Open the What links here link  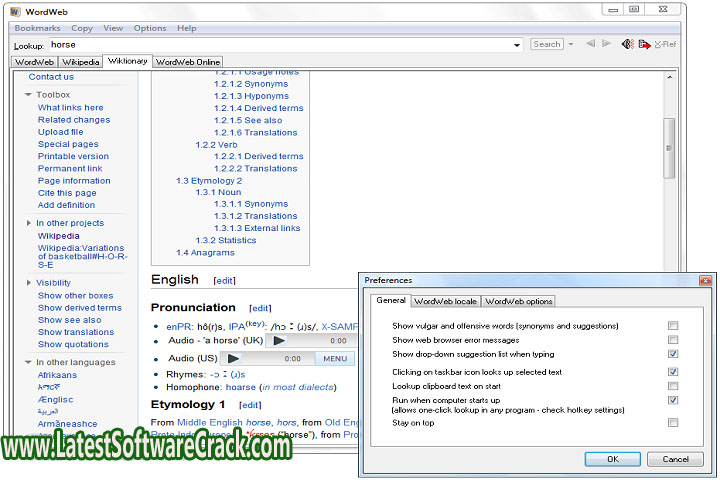point(71,107)
